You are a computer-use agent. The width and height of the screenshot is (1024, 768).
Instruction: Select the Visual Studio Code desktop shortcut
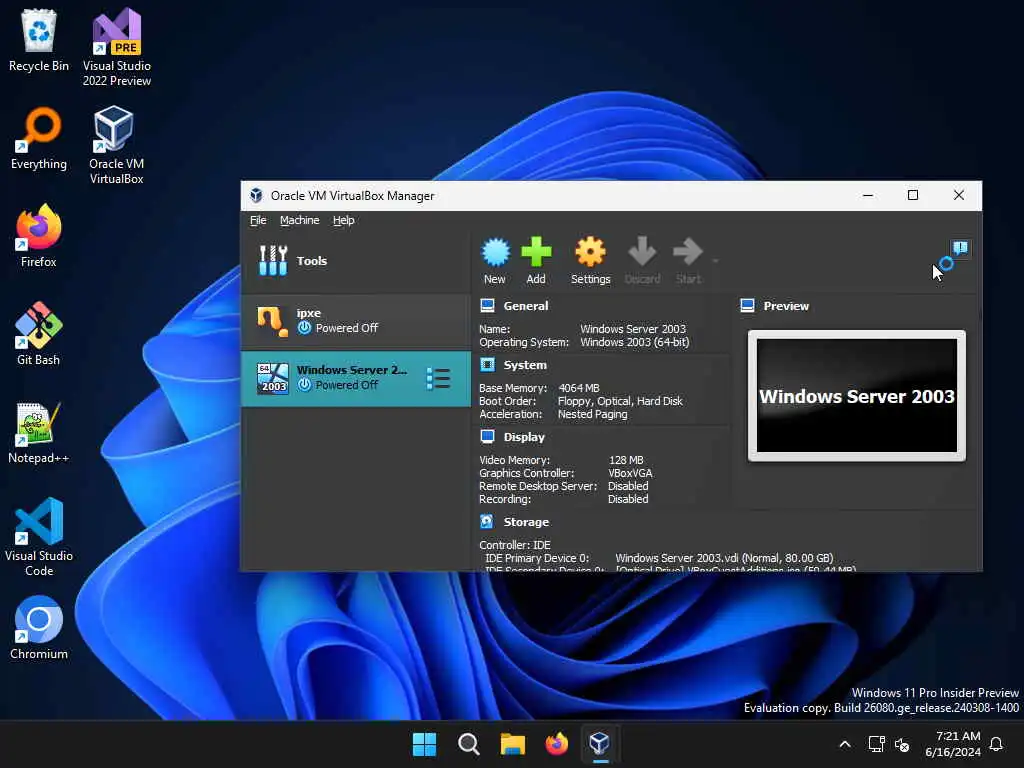[39, 537]
